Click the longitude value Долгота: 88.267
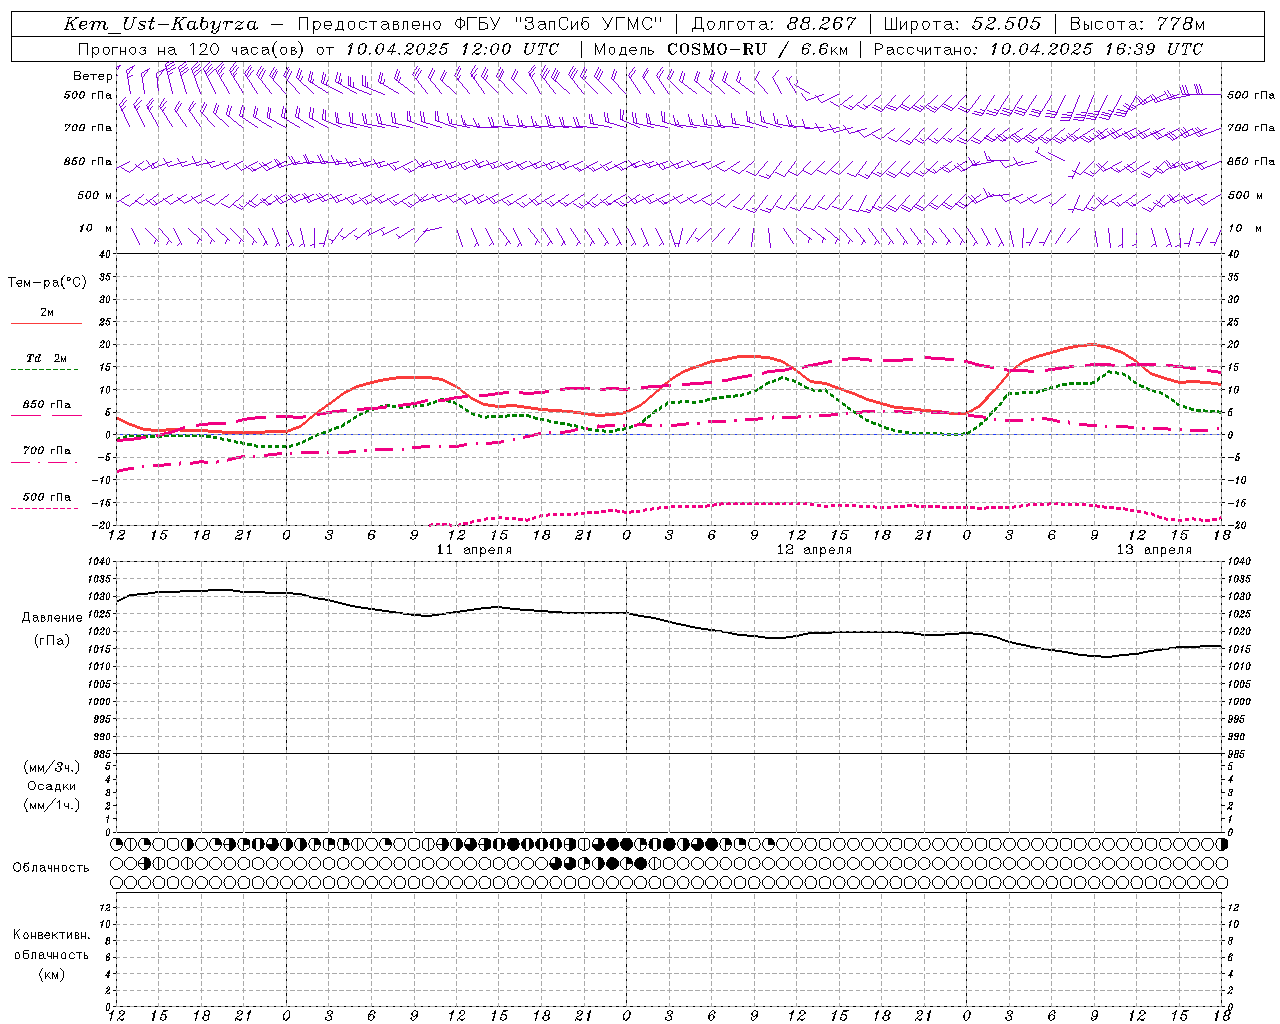Viewport: 1280px width, 1024px height. pos(774,24)
